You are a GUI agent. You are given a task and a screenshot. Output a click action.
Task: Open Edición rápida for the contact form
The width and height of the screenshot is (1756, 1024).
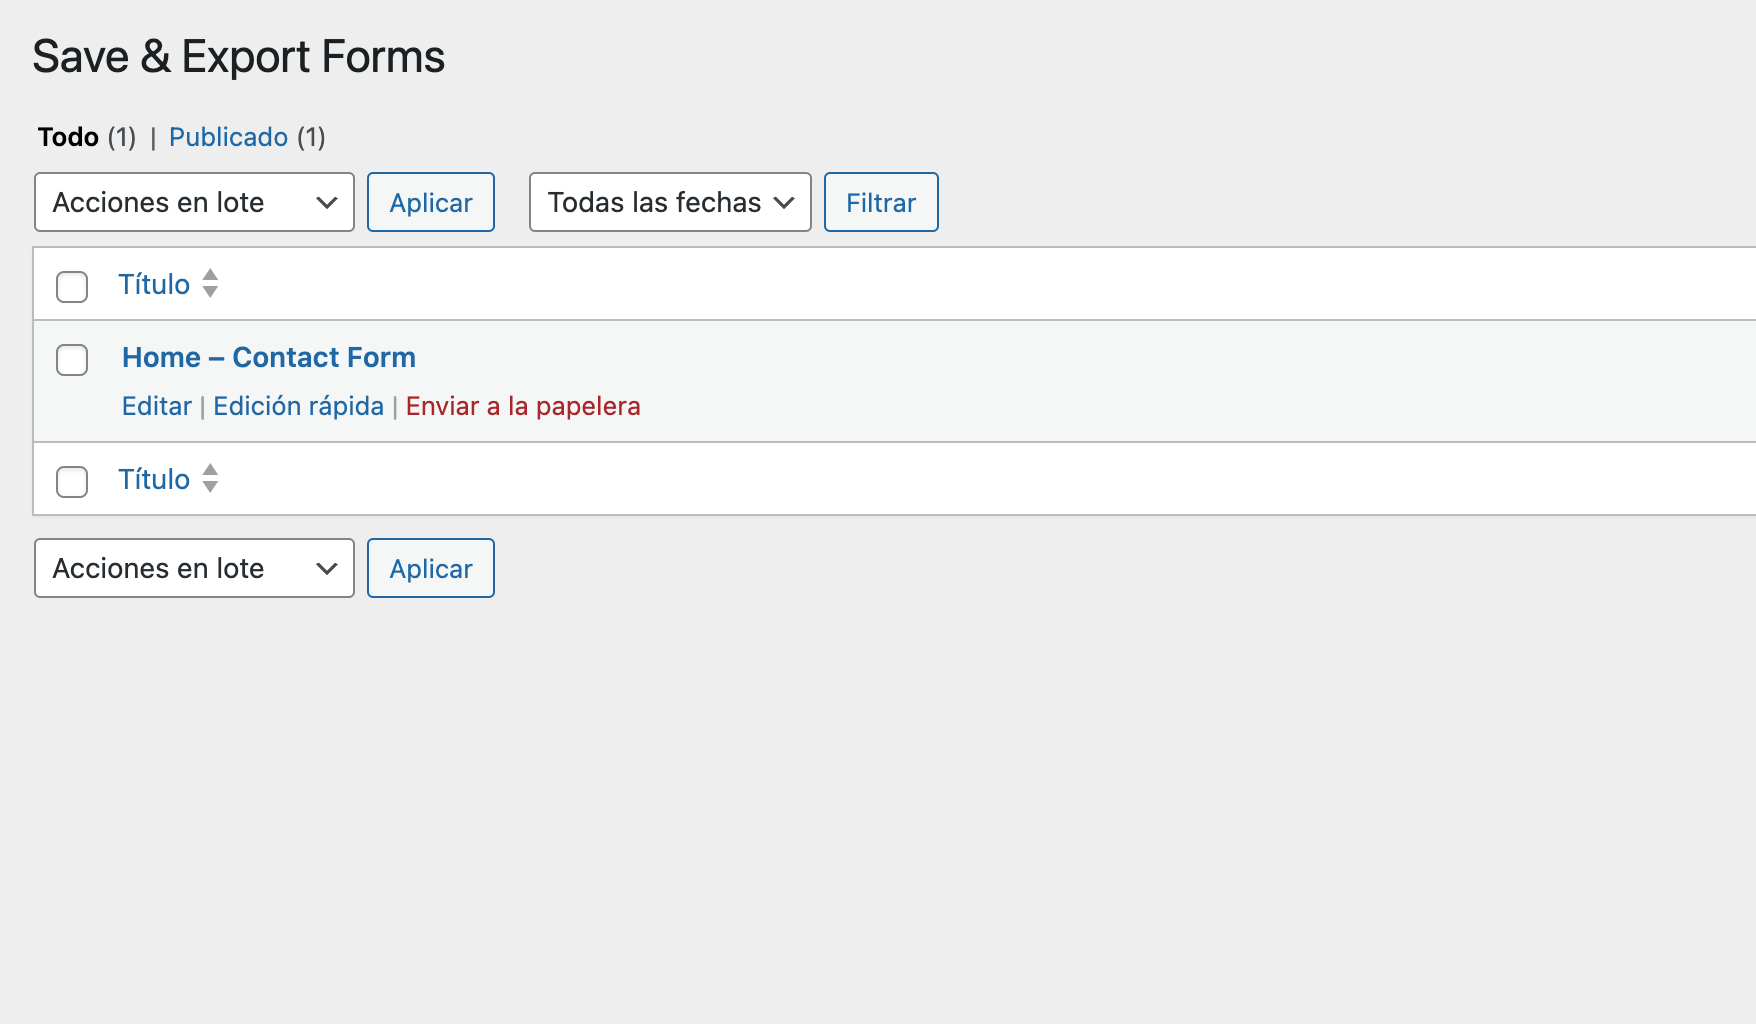point(298,406)
